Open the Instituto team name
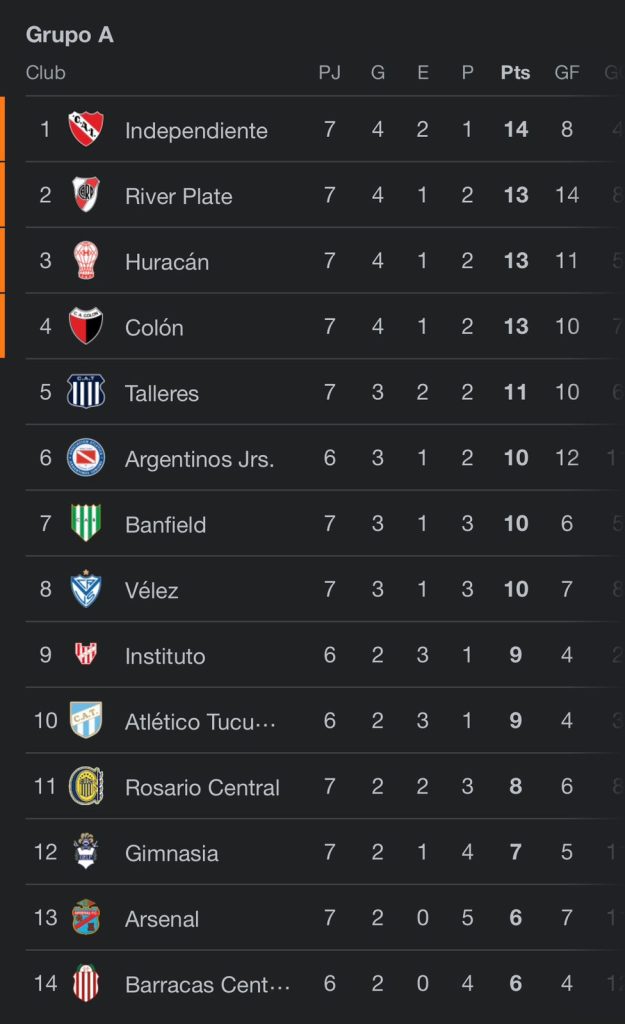Viewport: 625px width, 1024px height. [x=165, y=656]
